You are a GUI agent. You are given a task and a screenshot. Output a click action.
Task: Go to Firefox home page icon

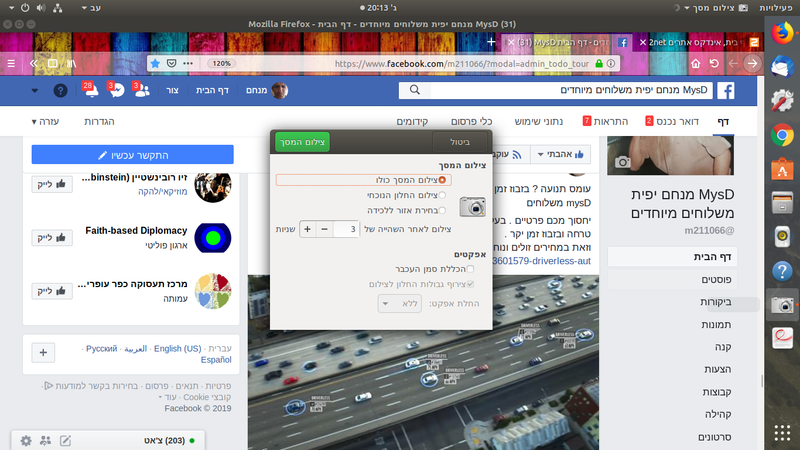click(x=695, y=63)
